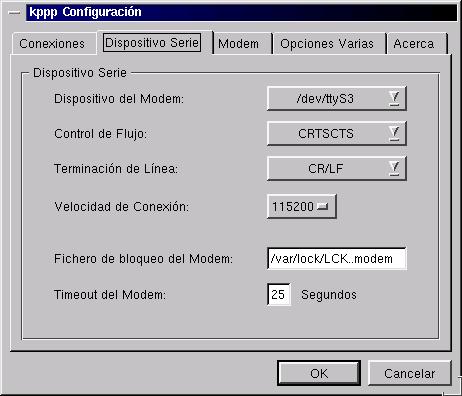Open the Acerca tab
Image resolution: width=462 pixels, height=396 pixels.
pyautogui.click(x=417, y=44)
